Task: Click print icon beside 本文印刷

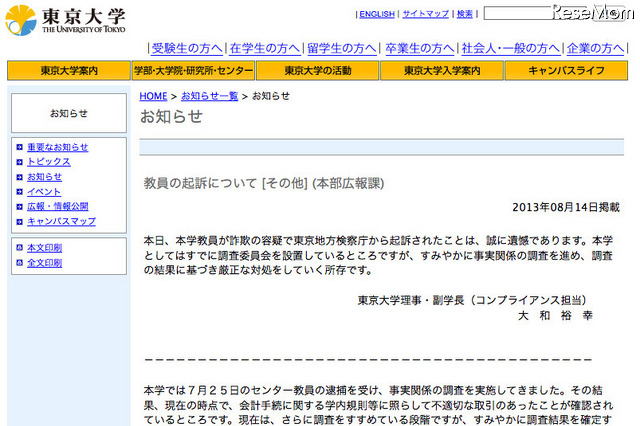Action: [19, 248]
